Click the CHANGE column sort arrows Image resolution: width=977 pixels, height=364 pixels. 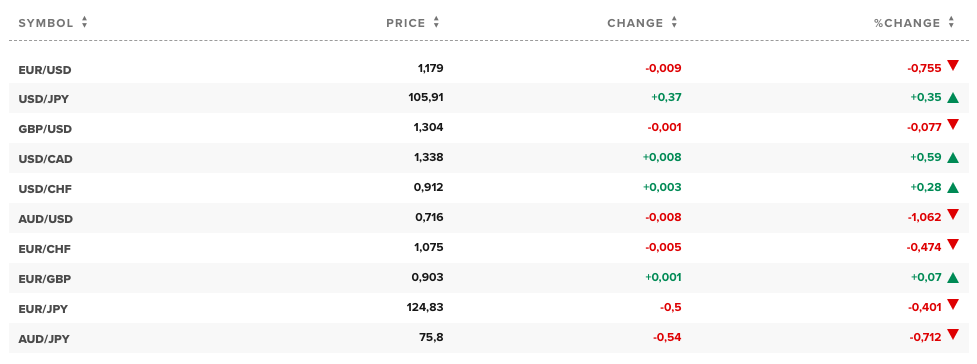674,22
